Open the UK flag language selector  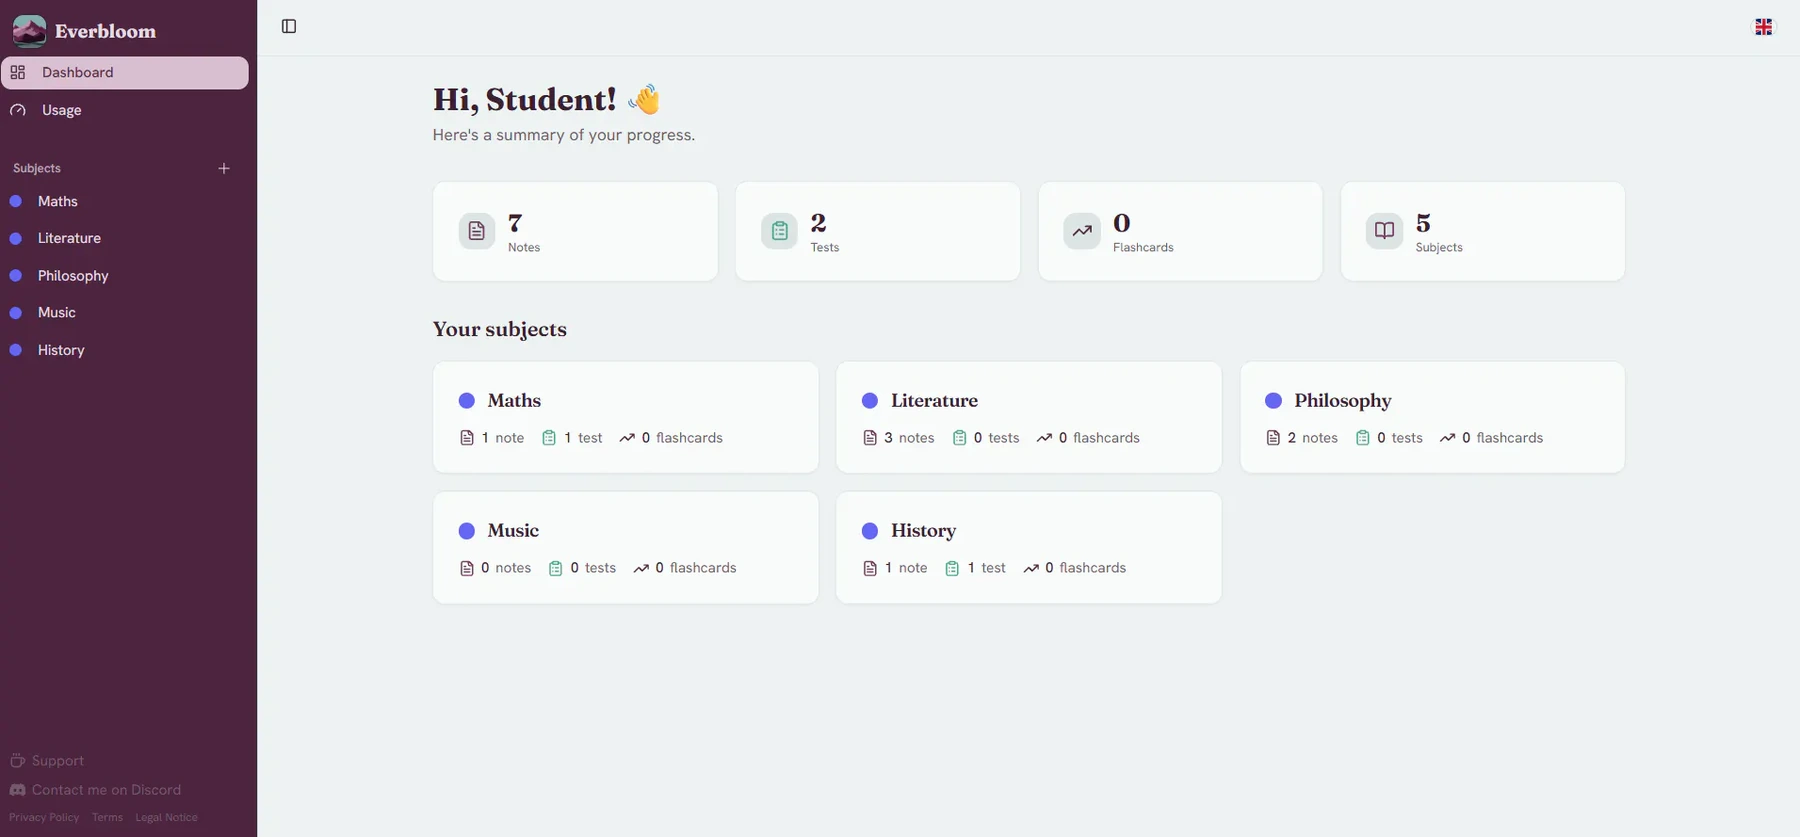click(x=1763, y=27)
